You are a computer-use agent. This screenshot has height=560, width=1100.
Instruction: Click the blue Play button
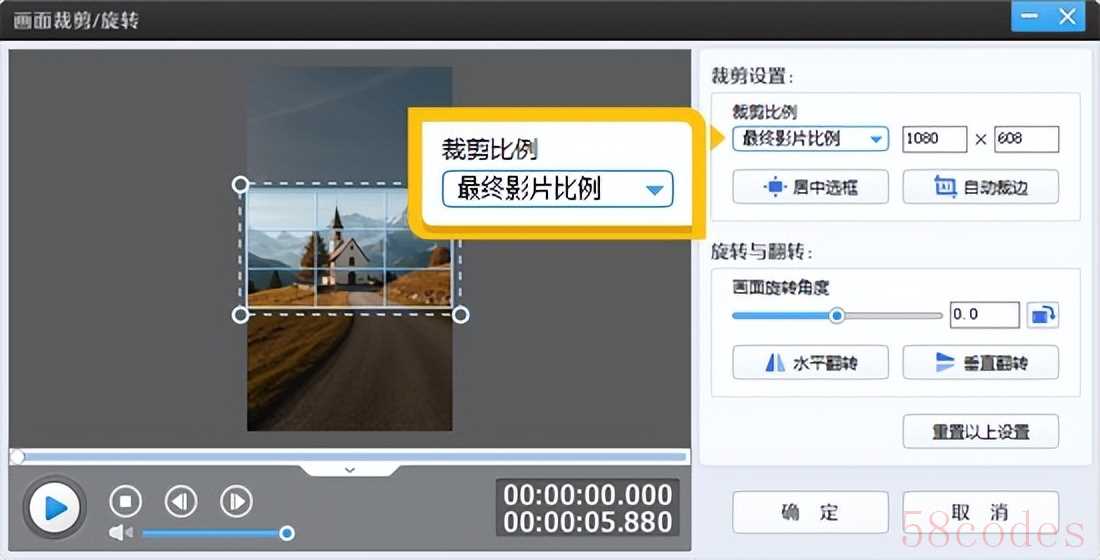[x=54, y=508]
